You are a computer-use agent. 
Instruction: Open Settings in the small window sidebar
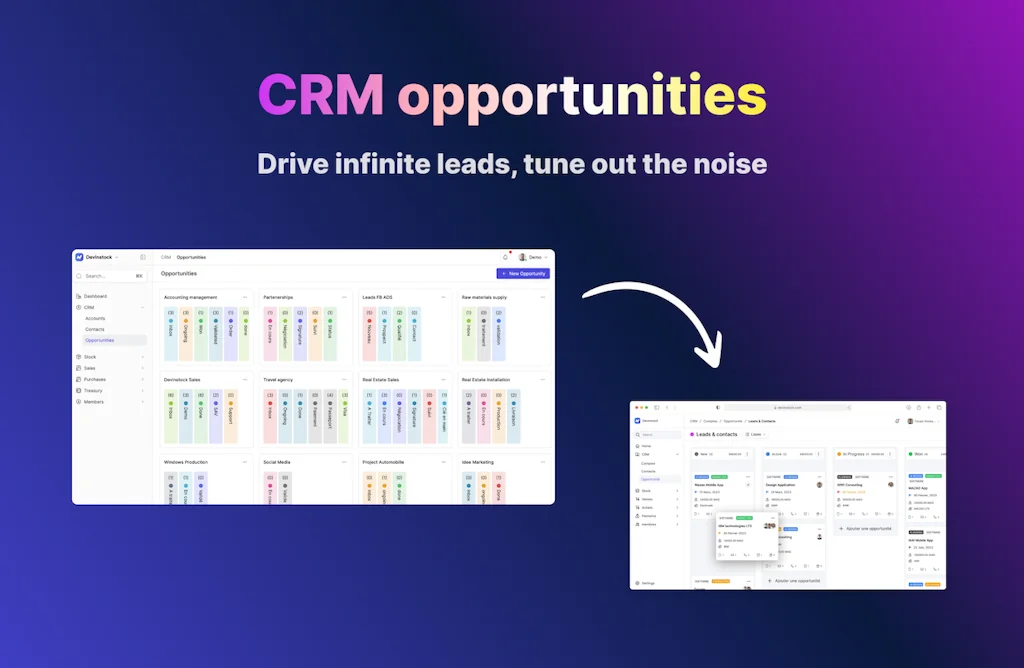(648, 582)
